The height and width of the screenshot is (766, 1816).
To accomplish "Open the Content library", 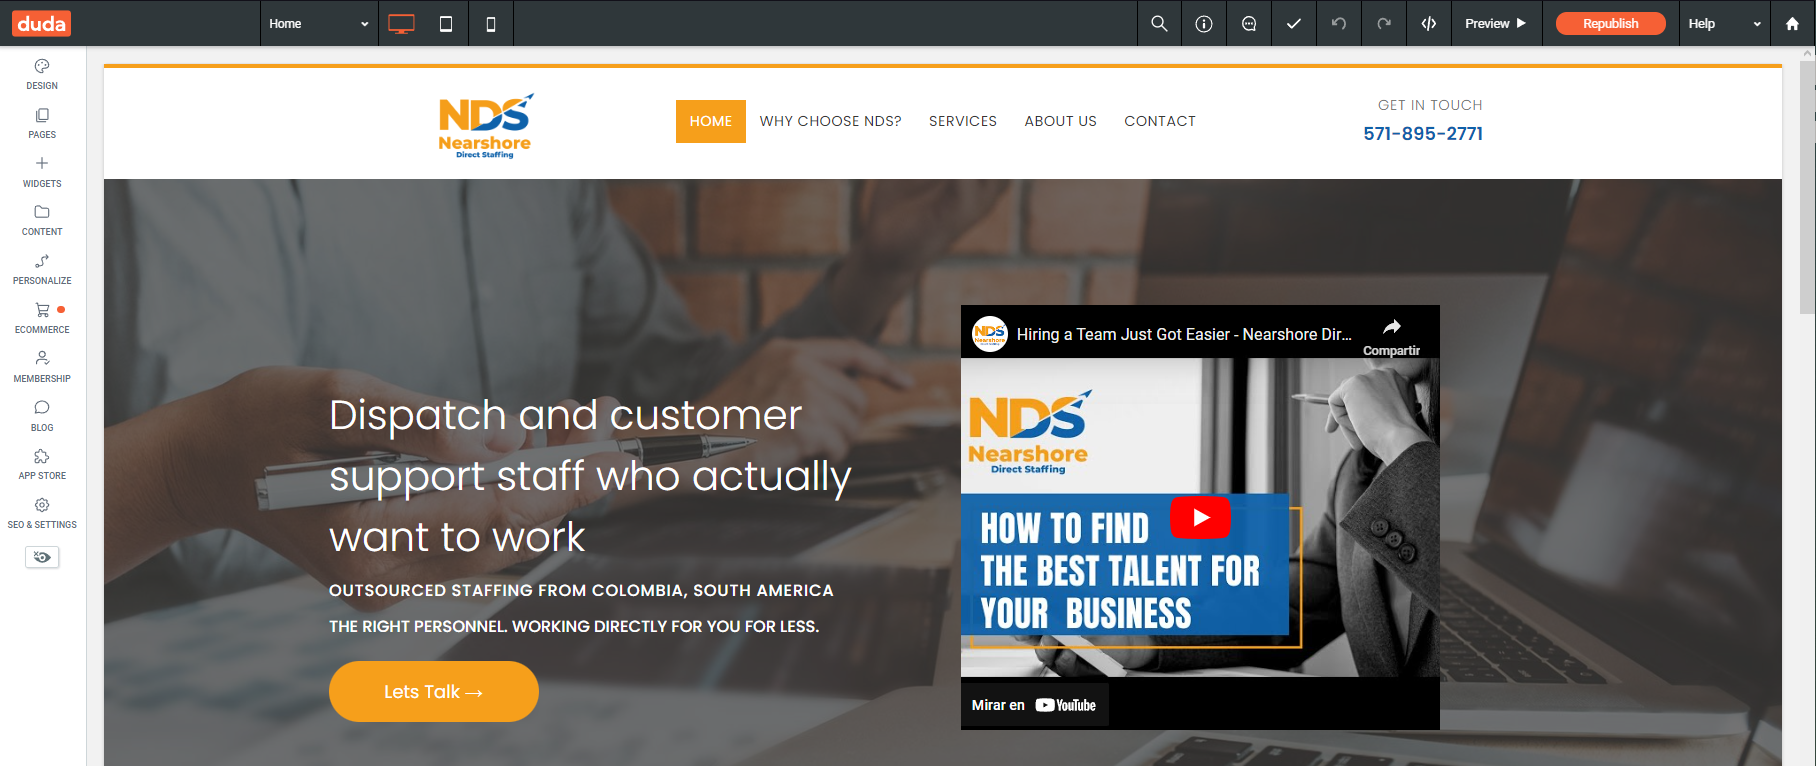I will click(x=42, y=220).
